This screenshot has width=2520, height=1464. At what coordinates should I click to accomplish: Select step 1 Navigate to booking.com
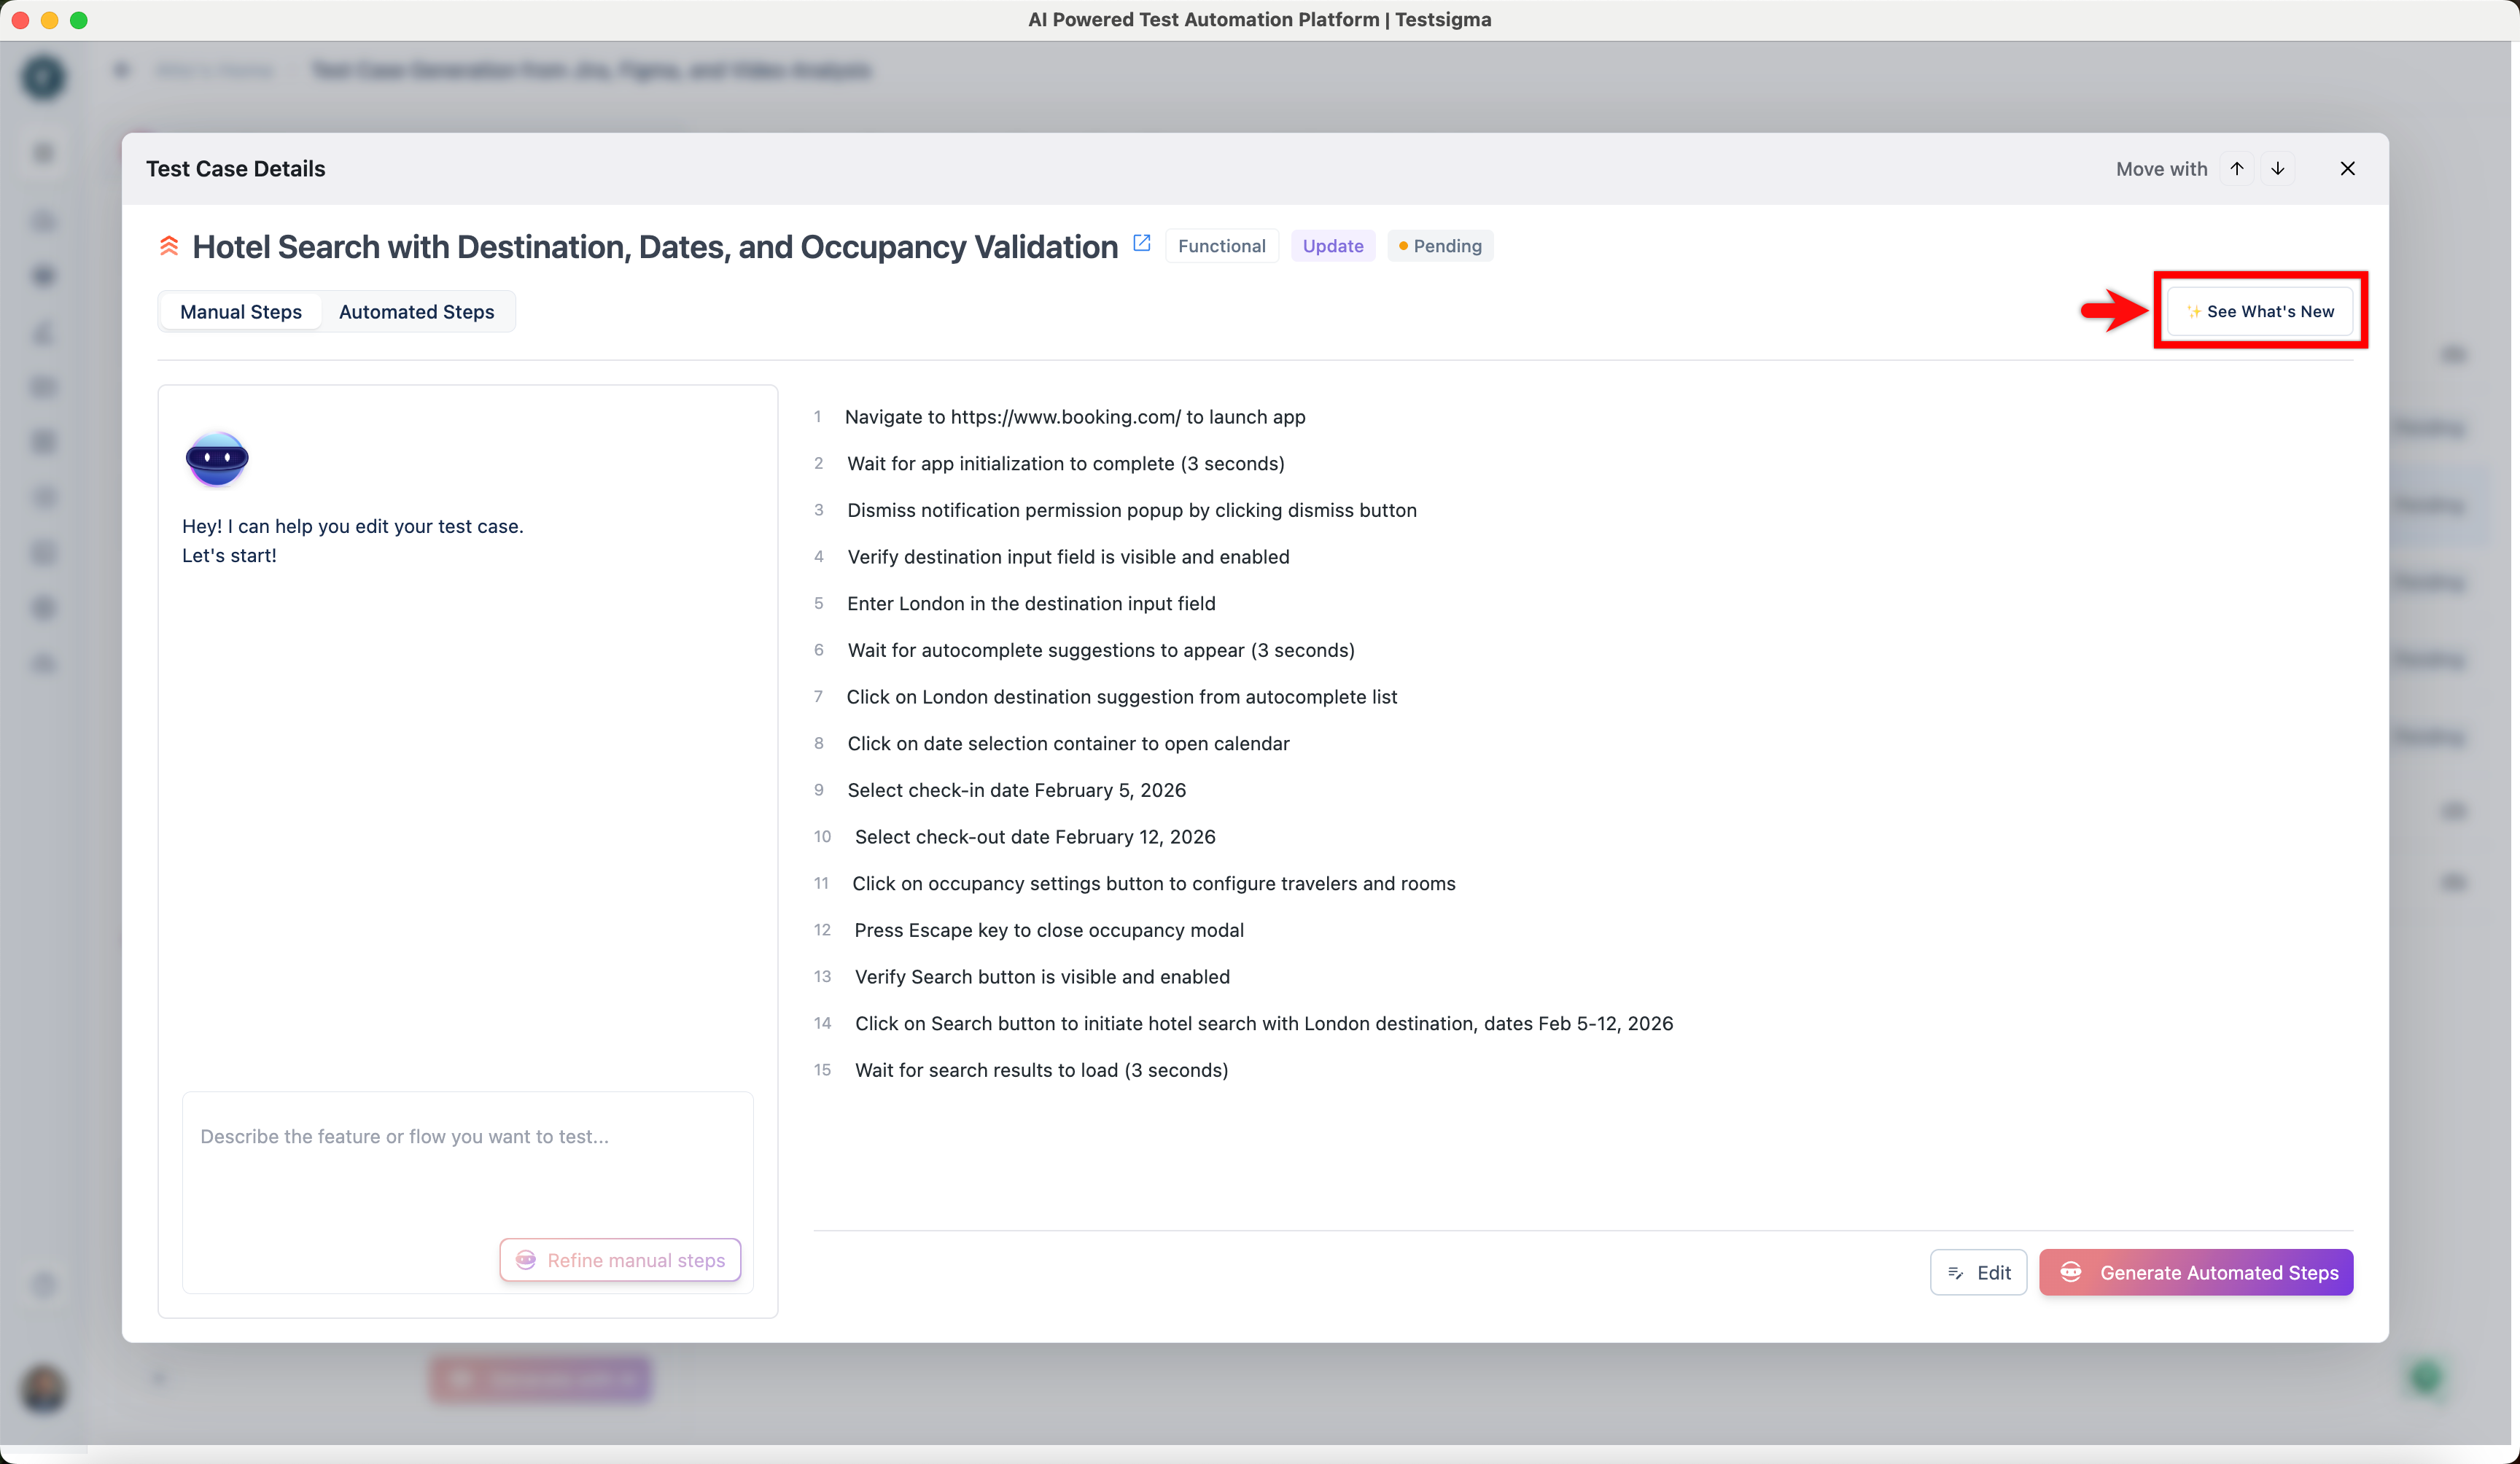(1075, 417)
